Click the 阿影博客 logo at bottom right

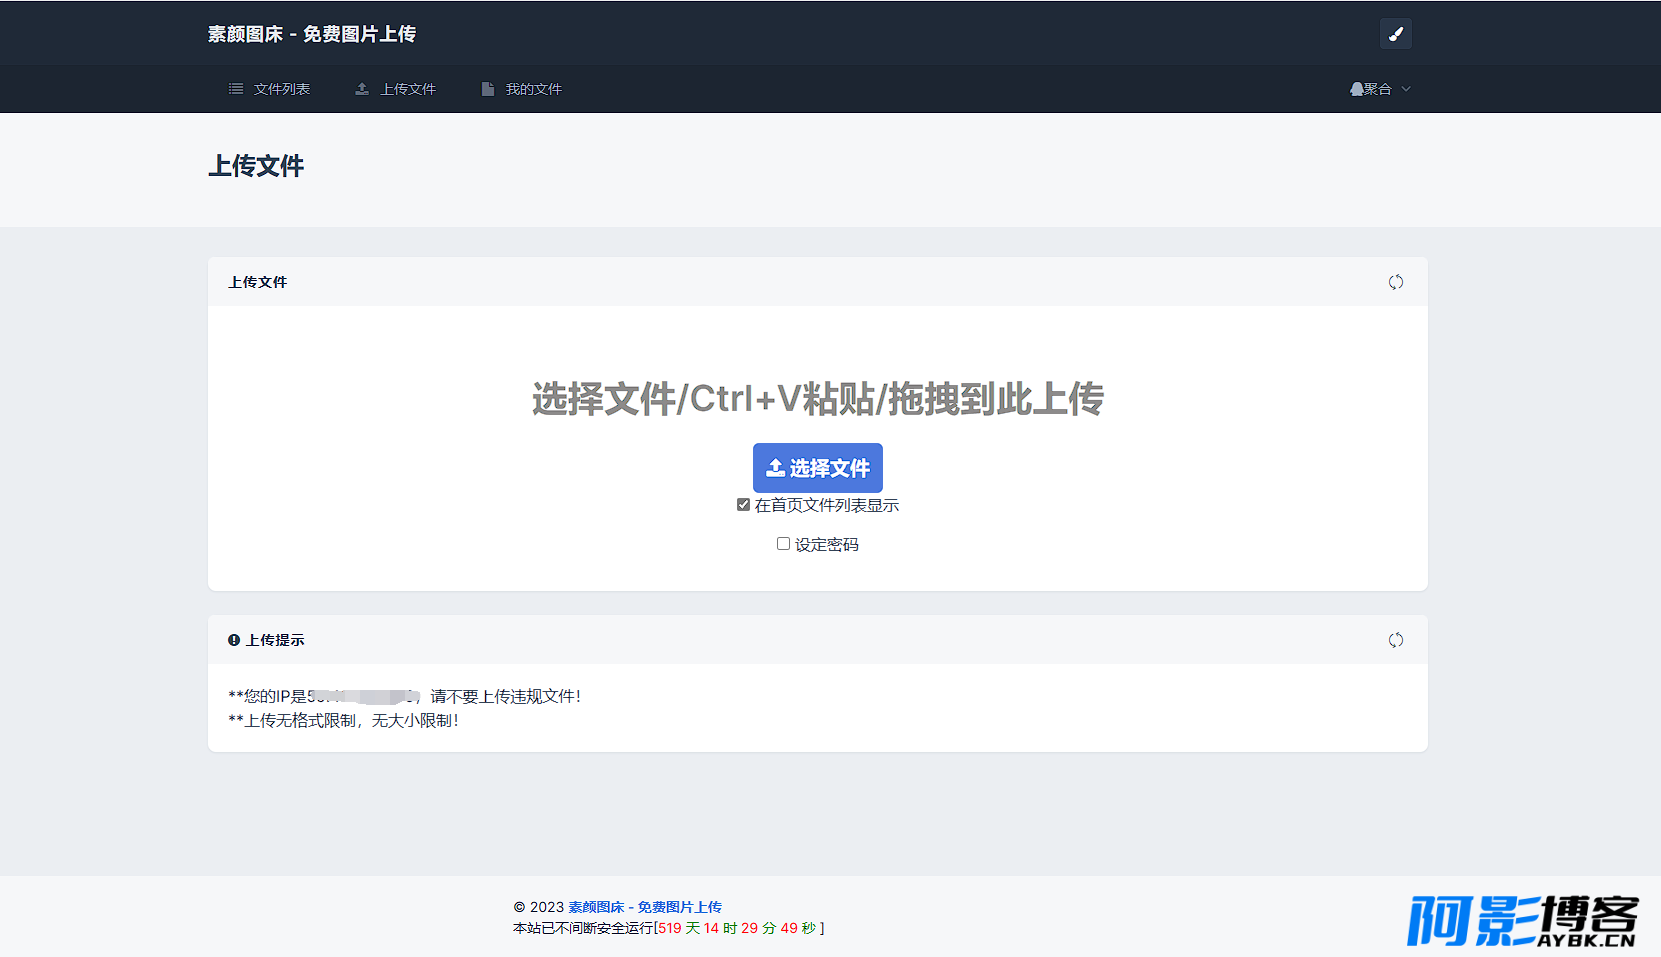(1522, 921)
